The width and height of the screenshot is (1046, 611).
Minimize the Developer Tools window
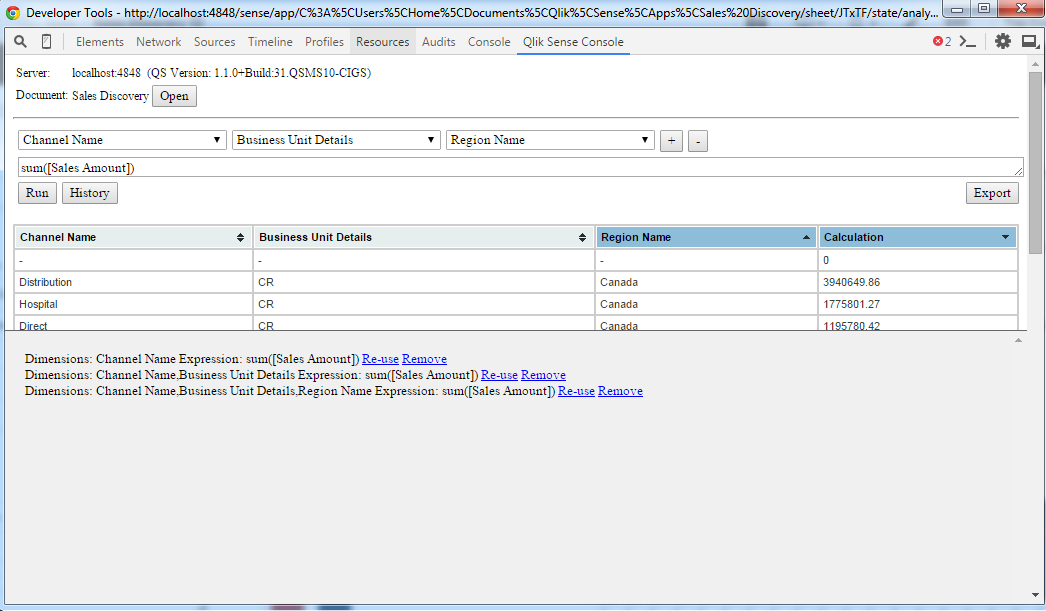(957, 9)
